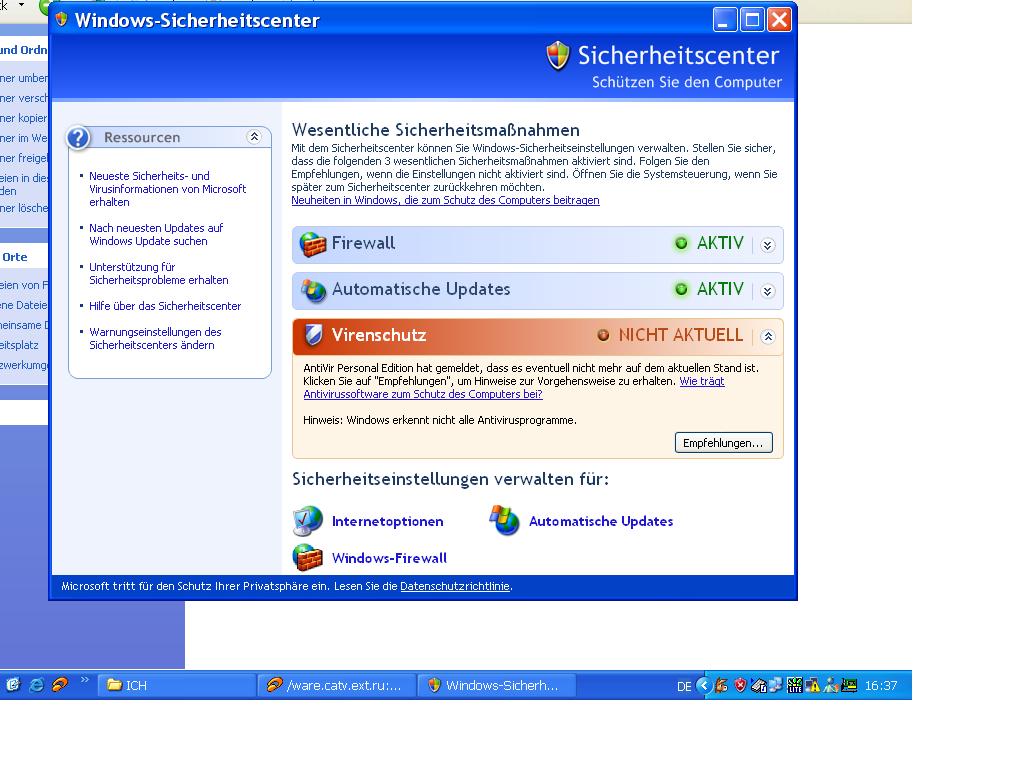This screenshot has height=768, width=1024.
Task: Open Hilfe über das Sicherheitscenter link
Action: 165,306
